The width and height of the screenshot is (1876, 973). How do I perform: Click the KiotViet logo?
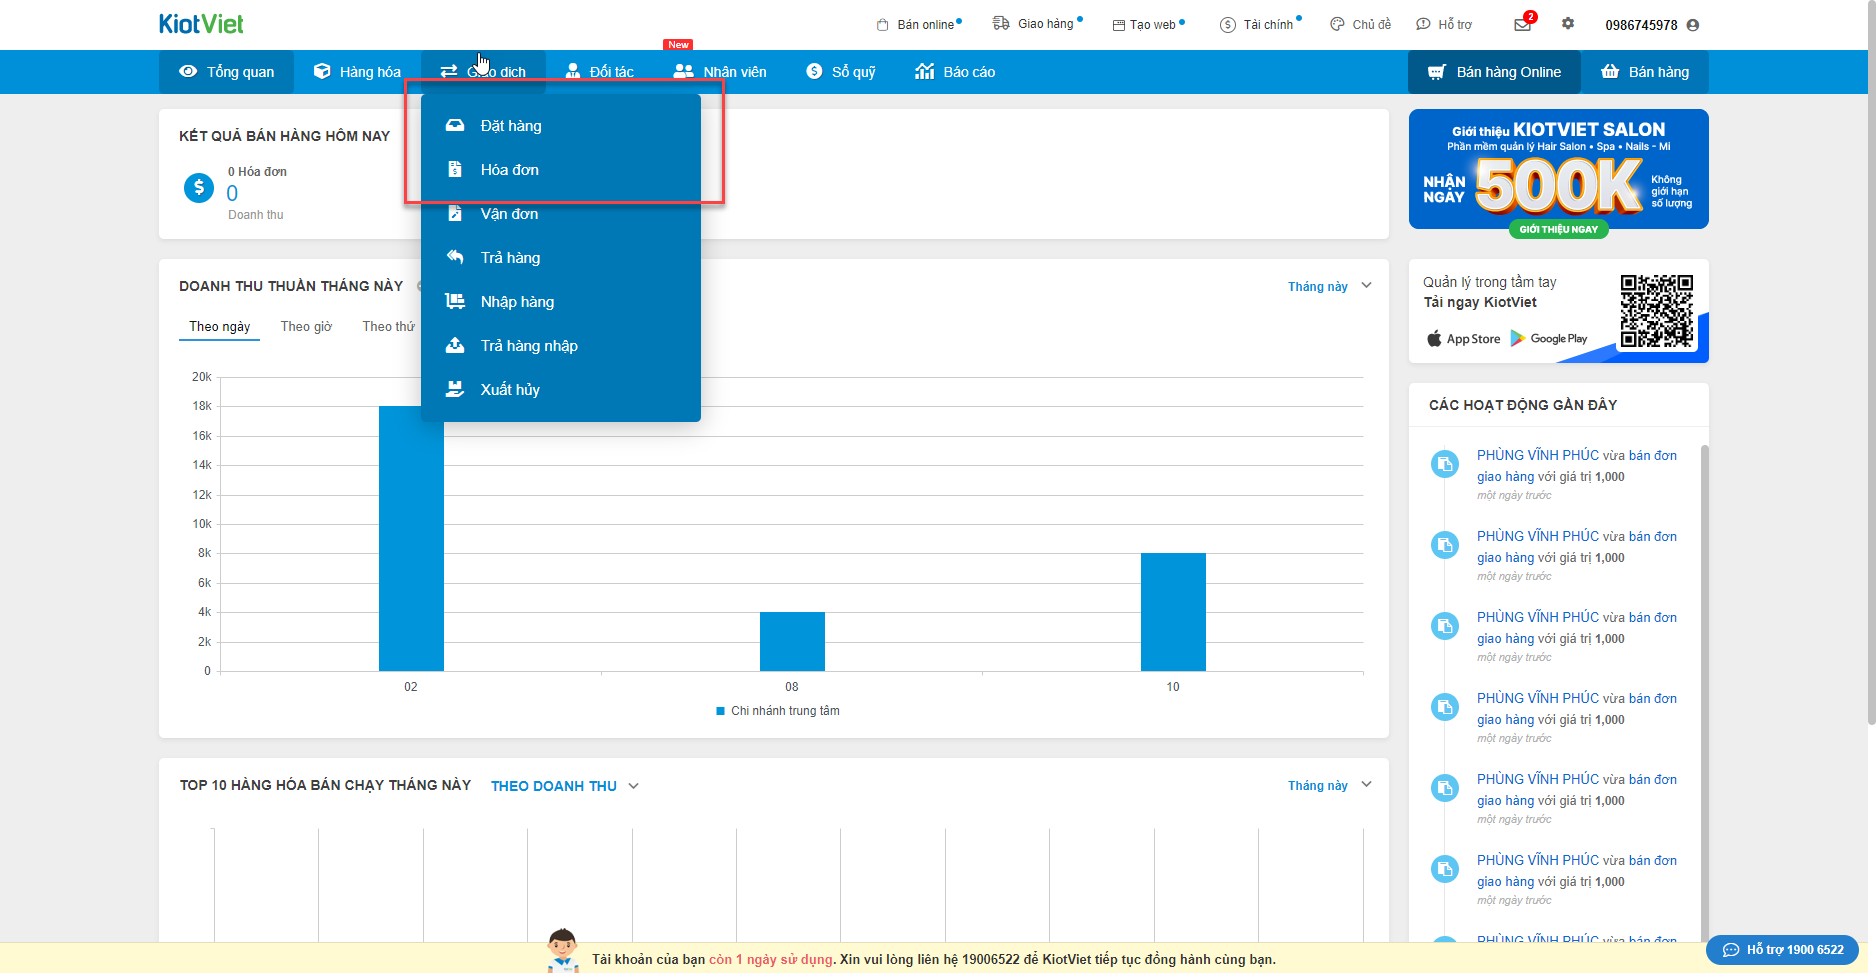[201, 24]
